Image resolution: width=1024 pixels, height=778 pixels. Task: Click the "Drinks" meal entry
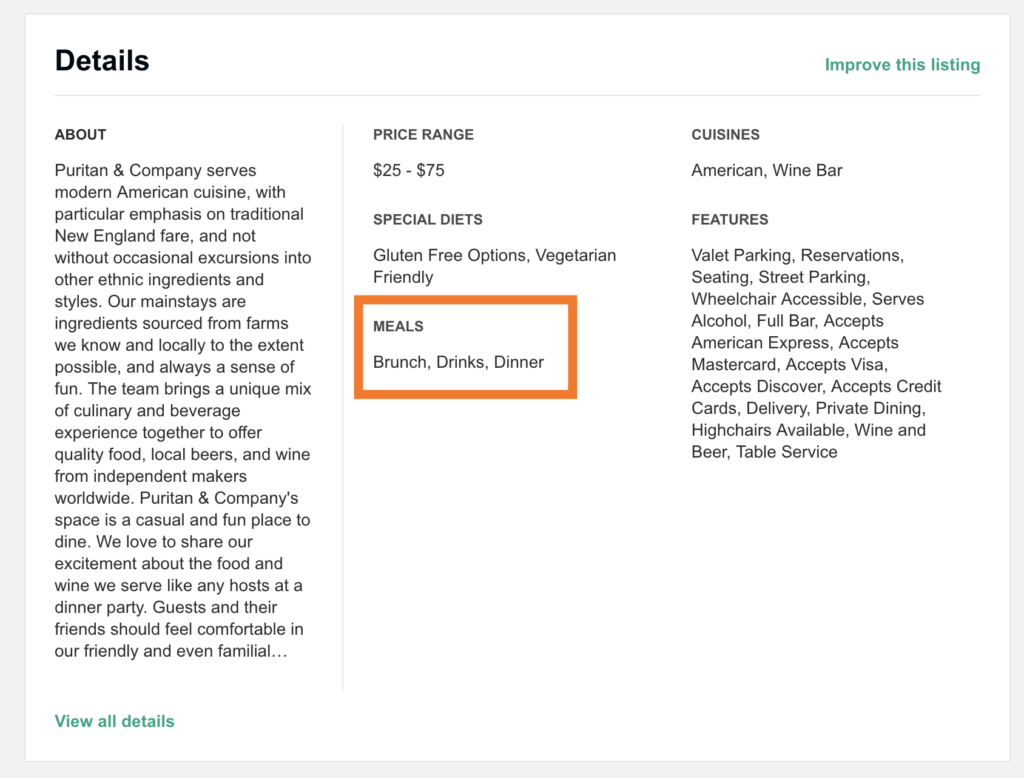462,362
